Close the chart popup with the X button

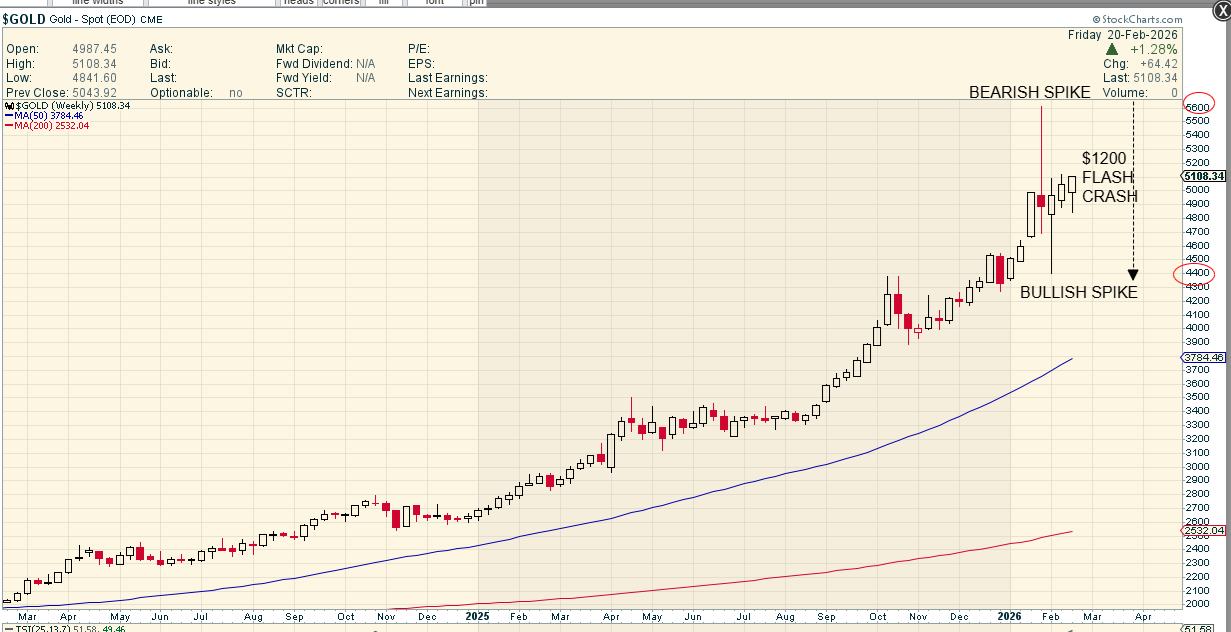(1219, 9)
